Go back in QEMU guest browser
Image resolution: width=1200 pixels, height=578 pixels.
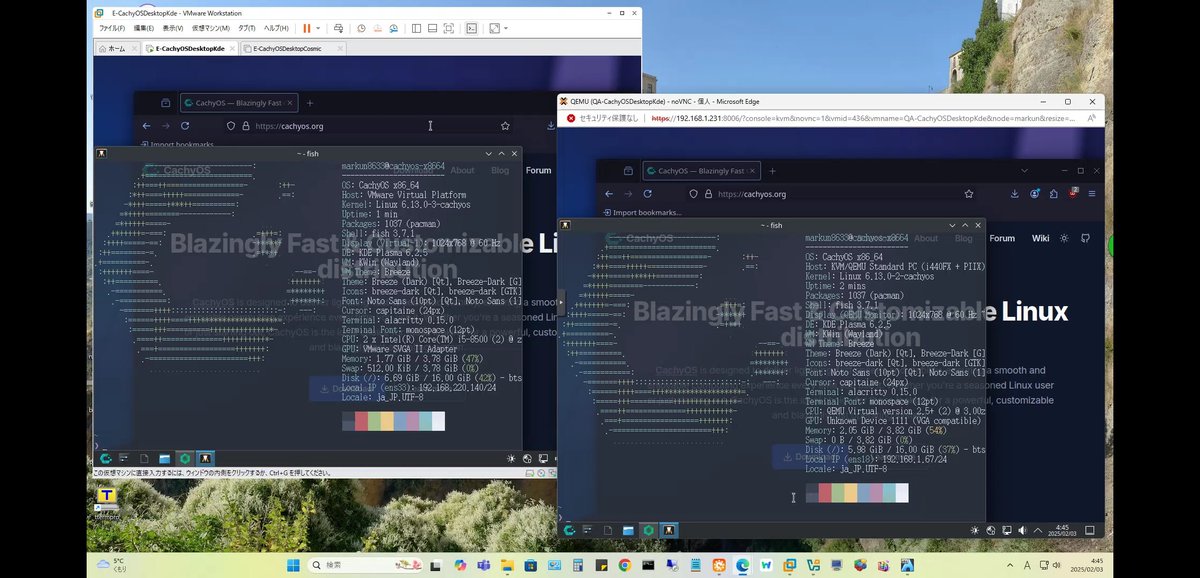(608, 194)
